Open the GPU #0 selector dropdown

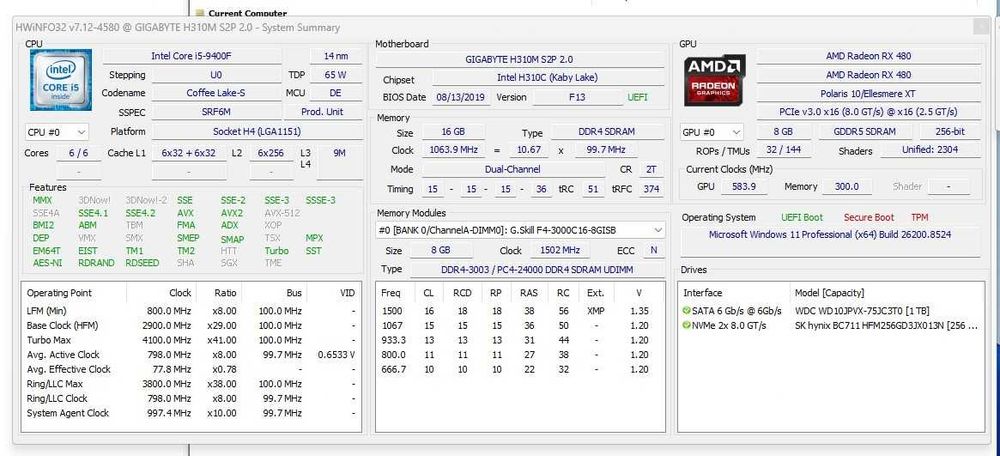(x=712, y=132)
